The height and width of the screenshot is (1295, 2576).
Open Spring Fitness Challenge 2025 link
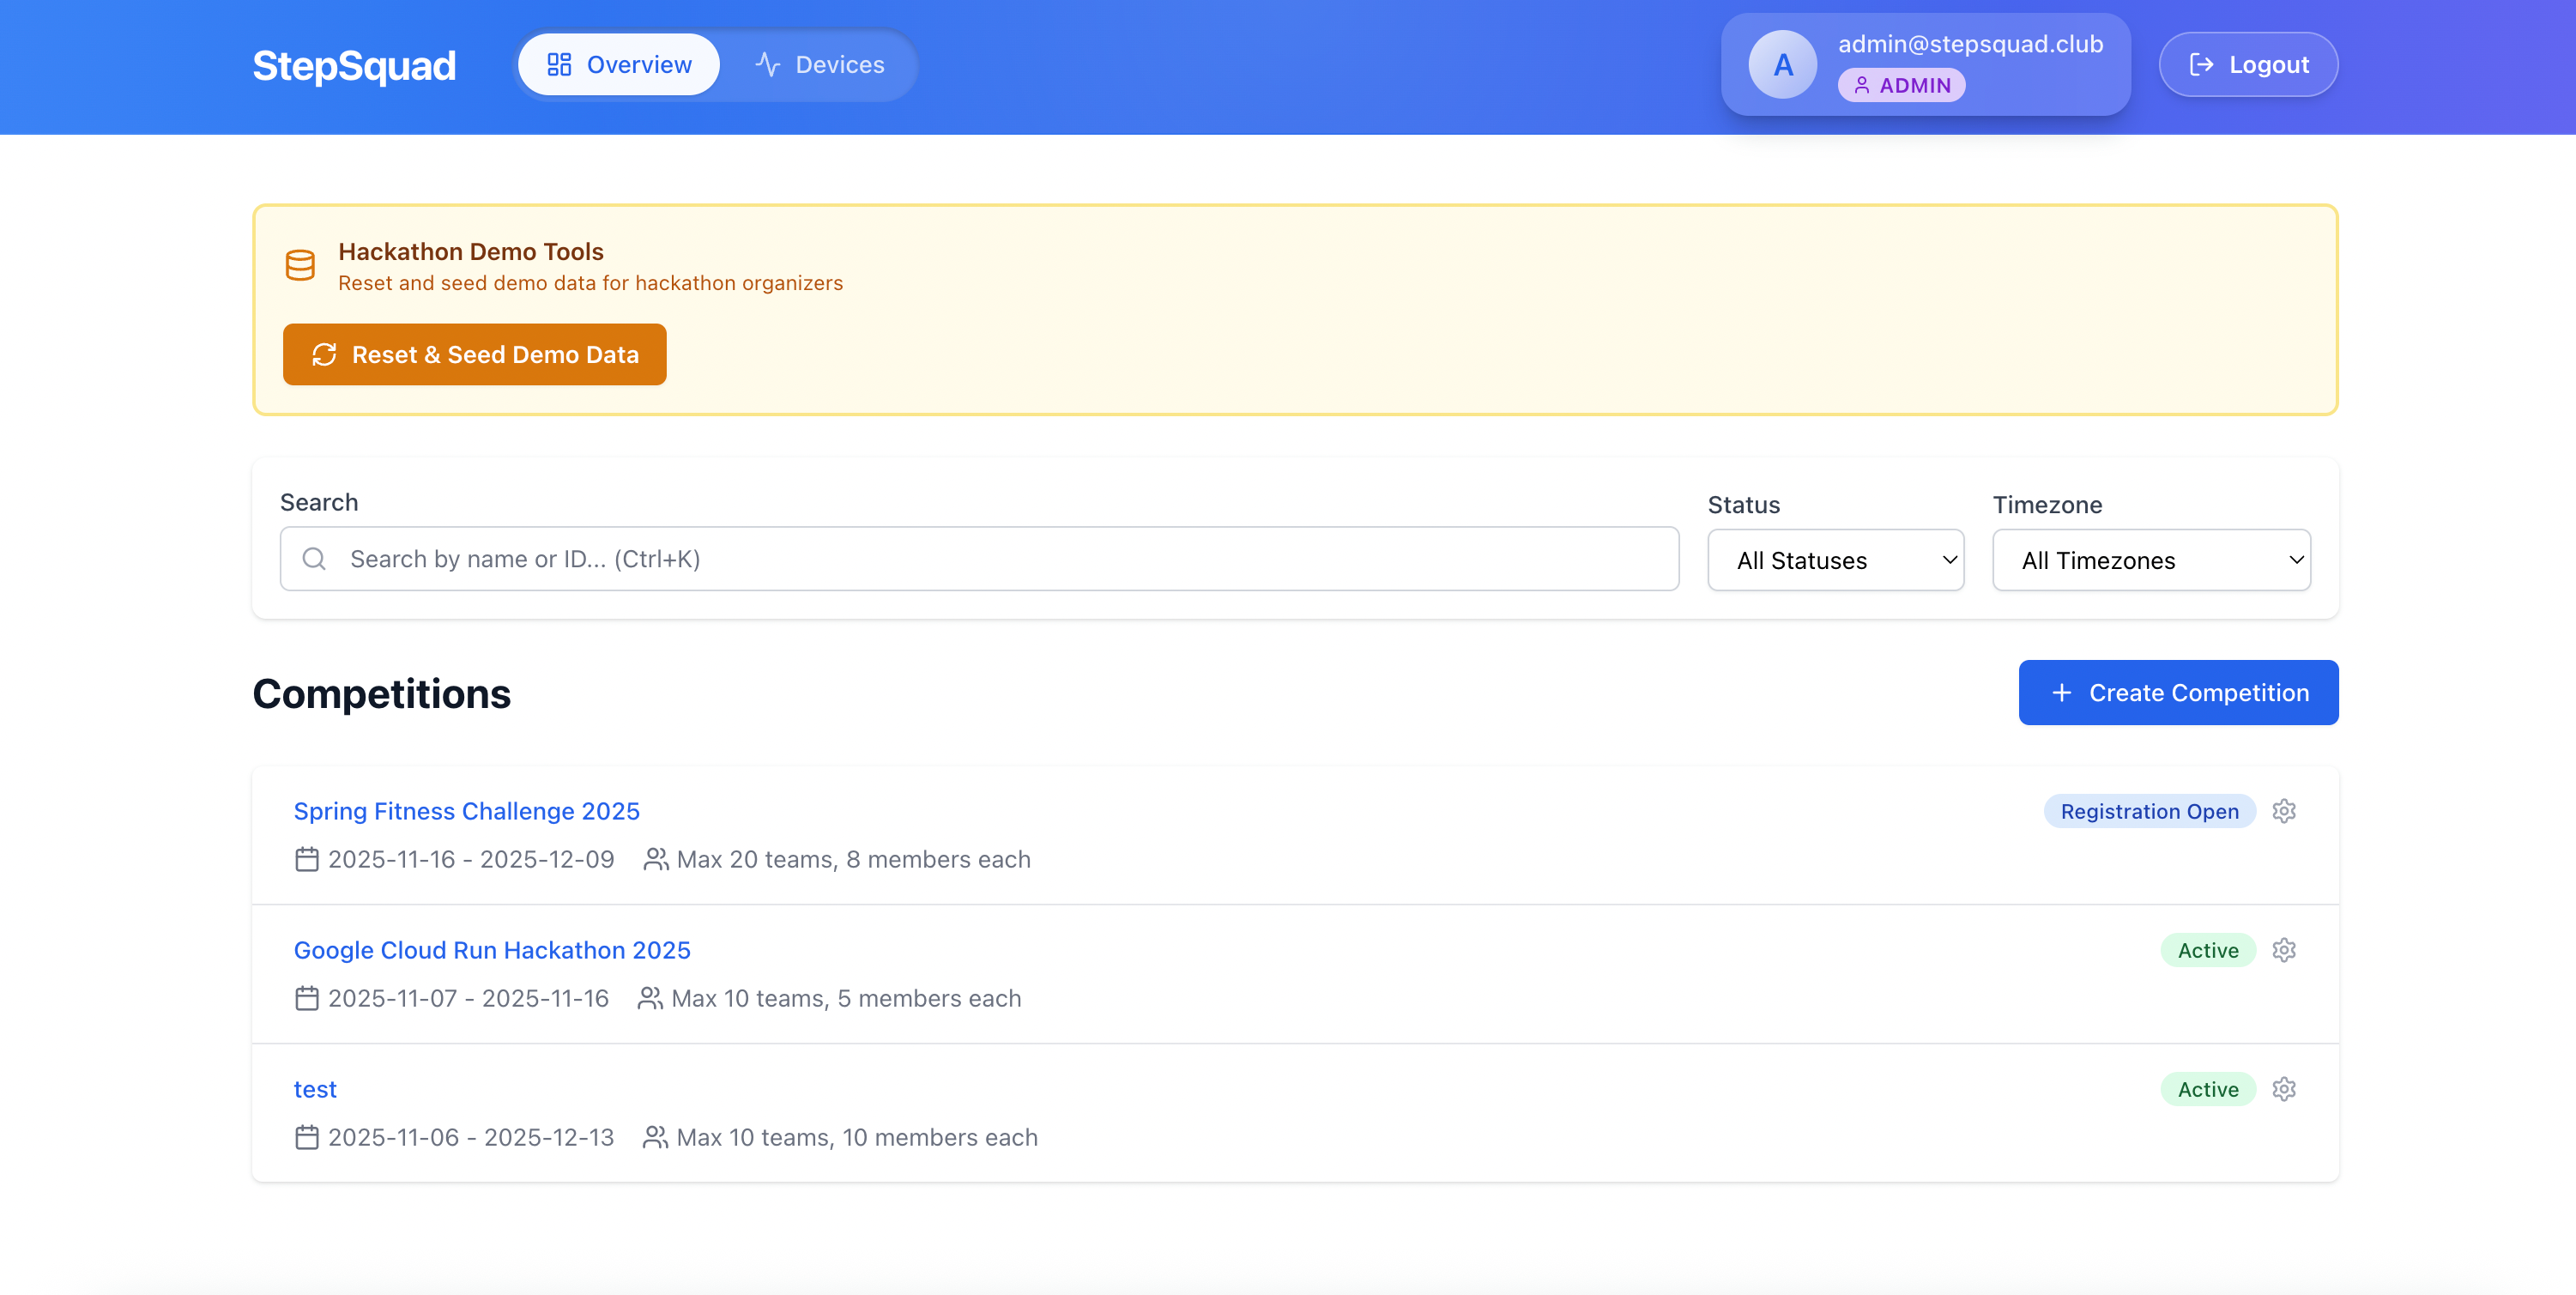(466, 811)
